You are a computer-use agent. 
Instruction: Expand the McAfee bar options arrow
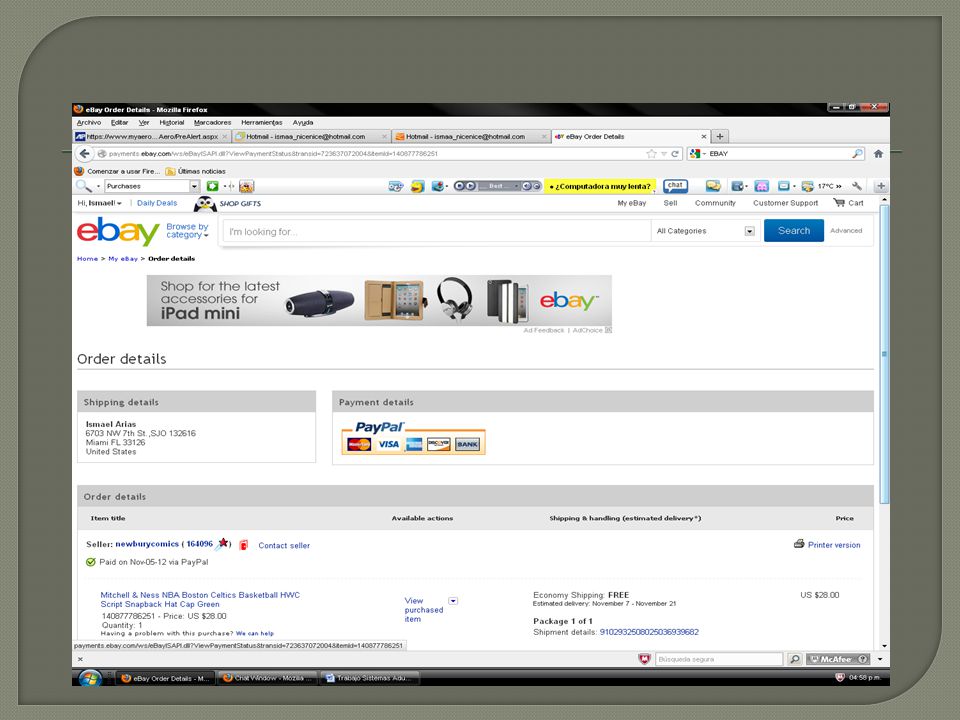pos(880,659)
